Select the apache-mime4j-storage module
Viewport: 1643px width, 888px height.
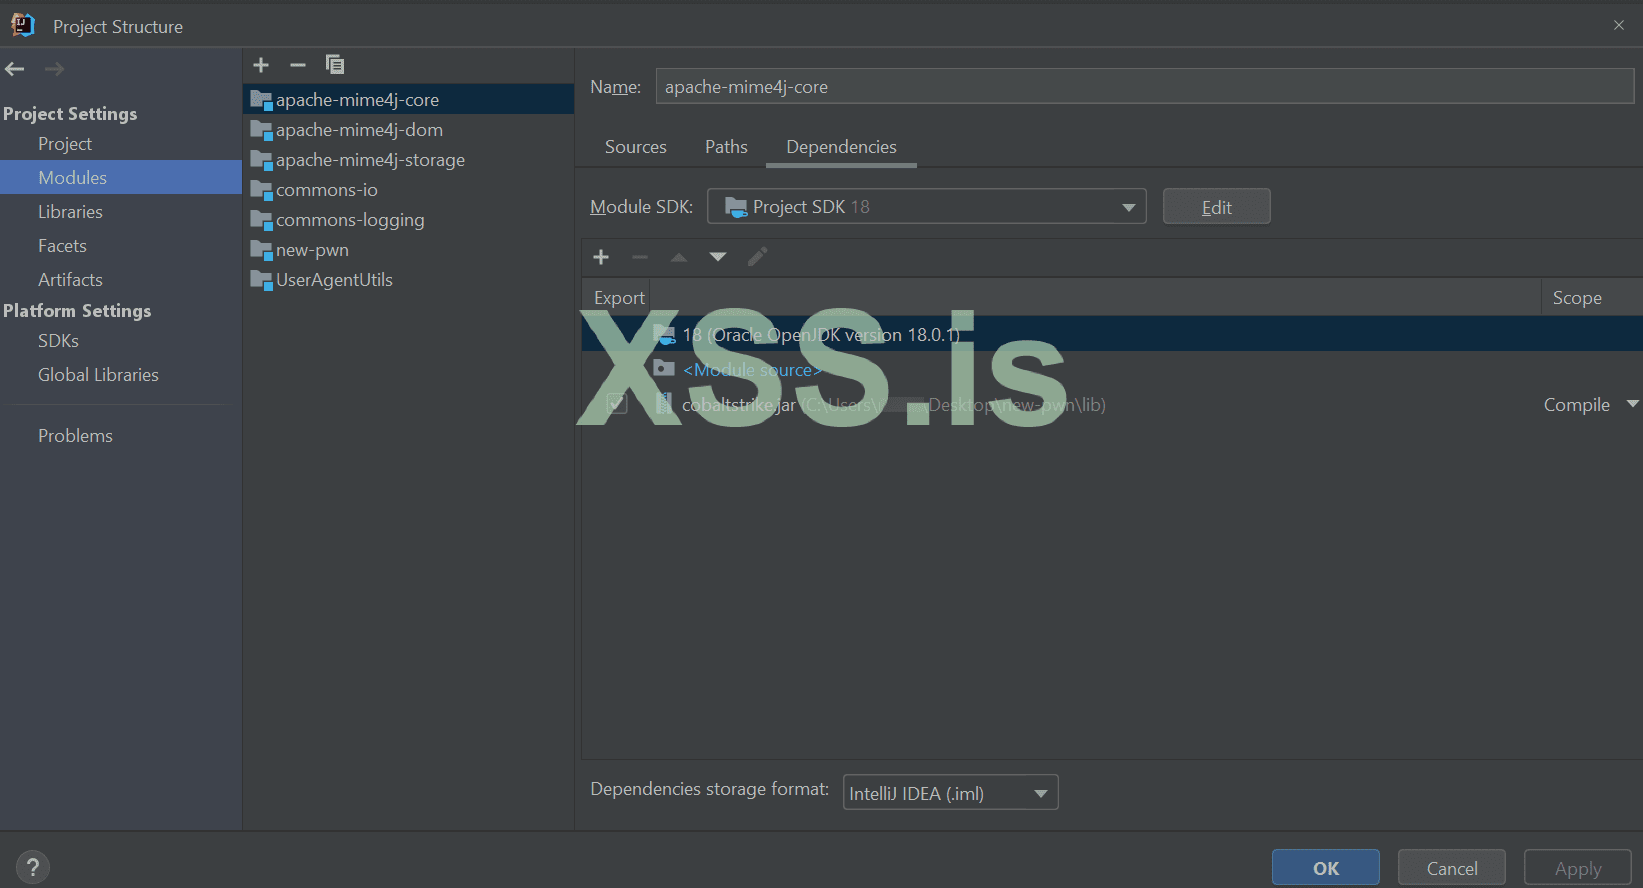point(409,160)
